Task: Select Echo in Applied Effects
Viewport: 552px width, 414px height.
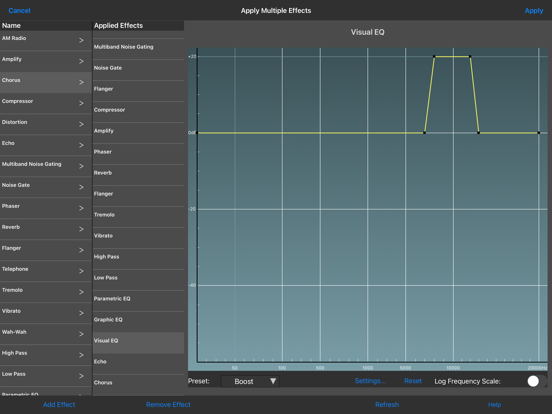Action: coord(138,364)
